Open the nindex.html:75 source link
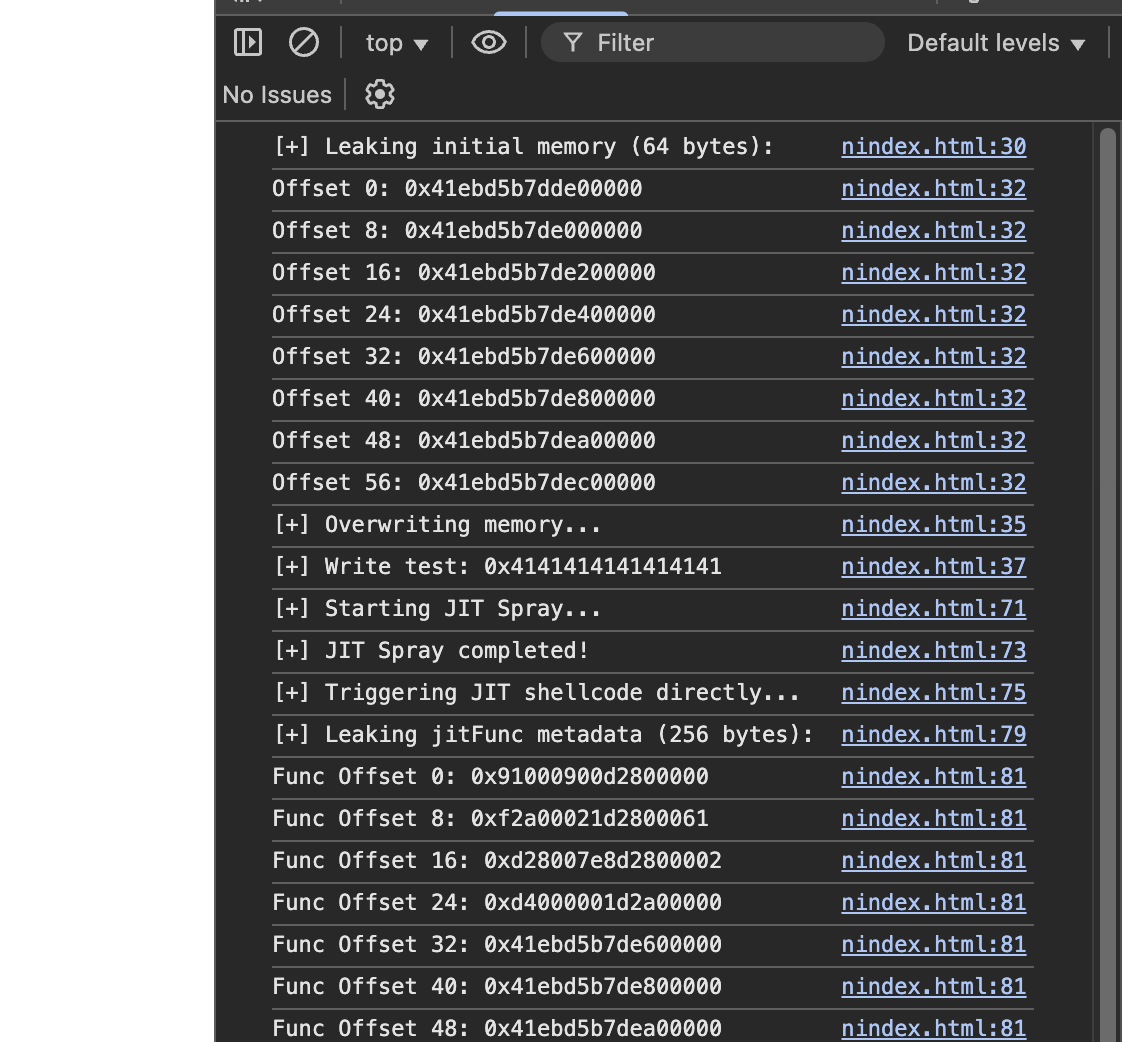Viewport: 1122px width, 1042px height. pos(933,693)
